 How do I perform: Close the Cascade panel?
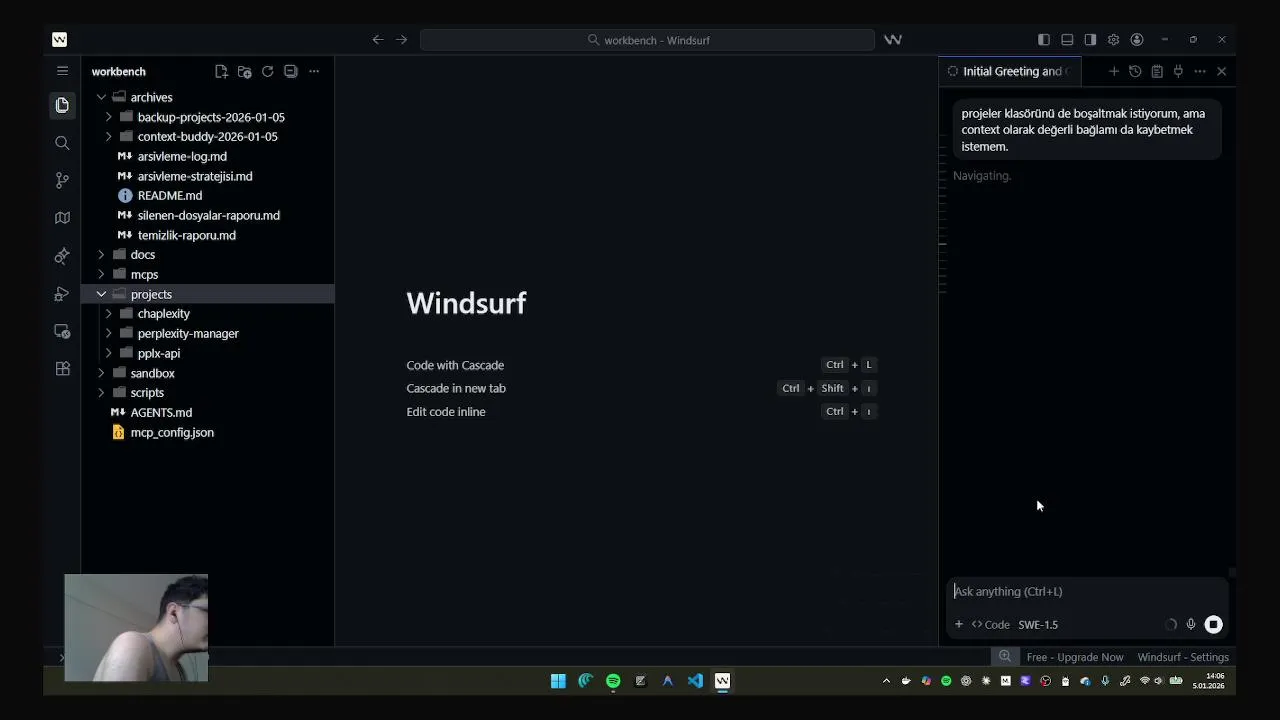1221,71
